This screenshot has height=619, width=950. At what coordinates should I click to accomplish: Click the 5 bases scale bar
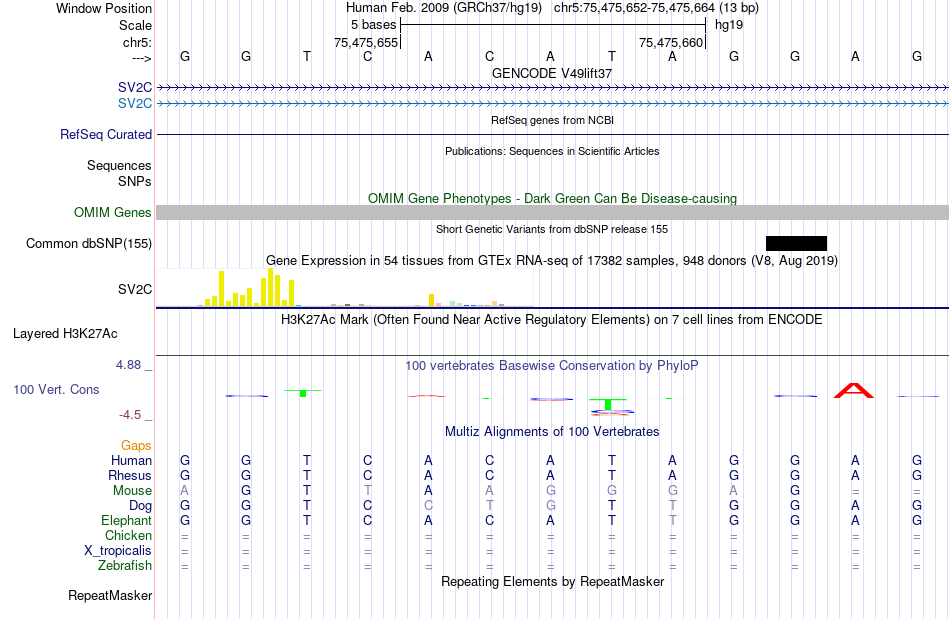[553, 25]
